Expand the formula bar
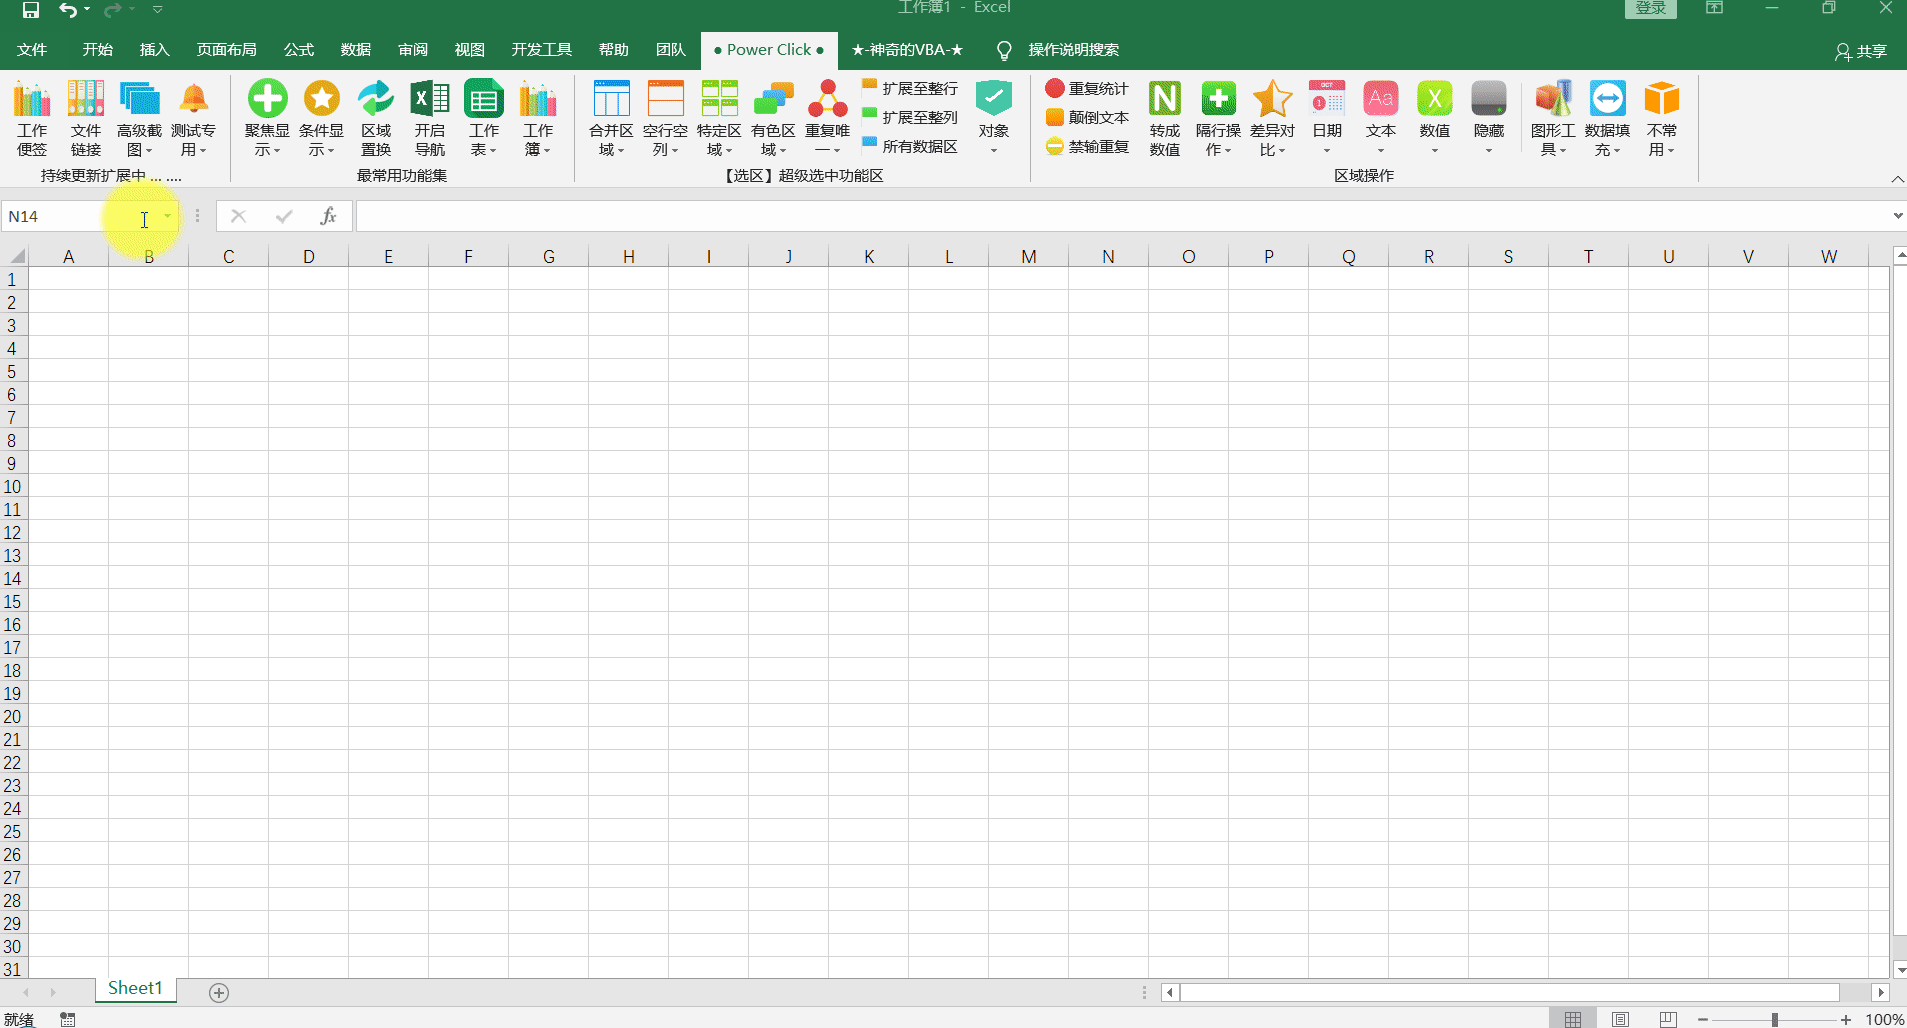 [x=1897, y=216]
